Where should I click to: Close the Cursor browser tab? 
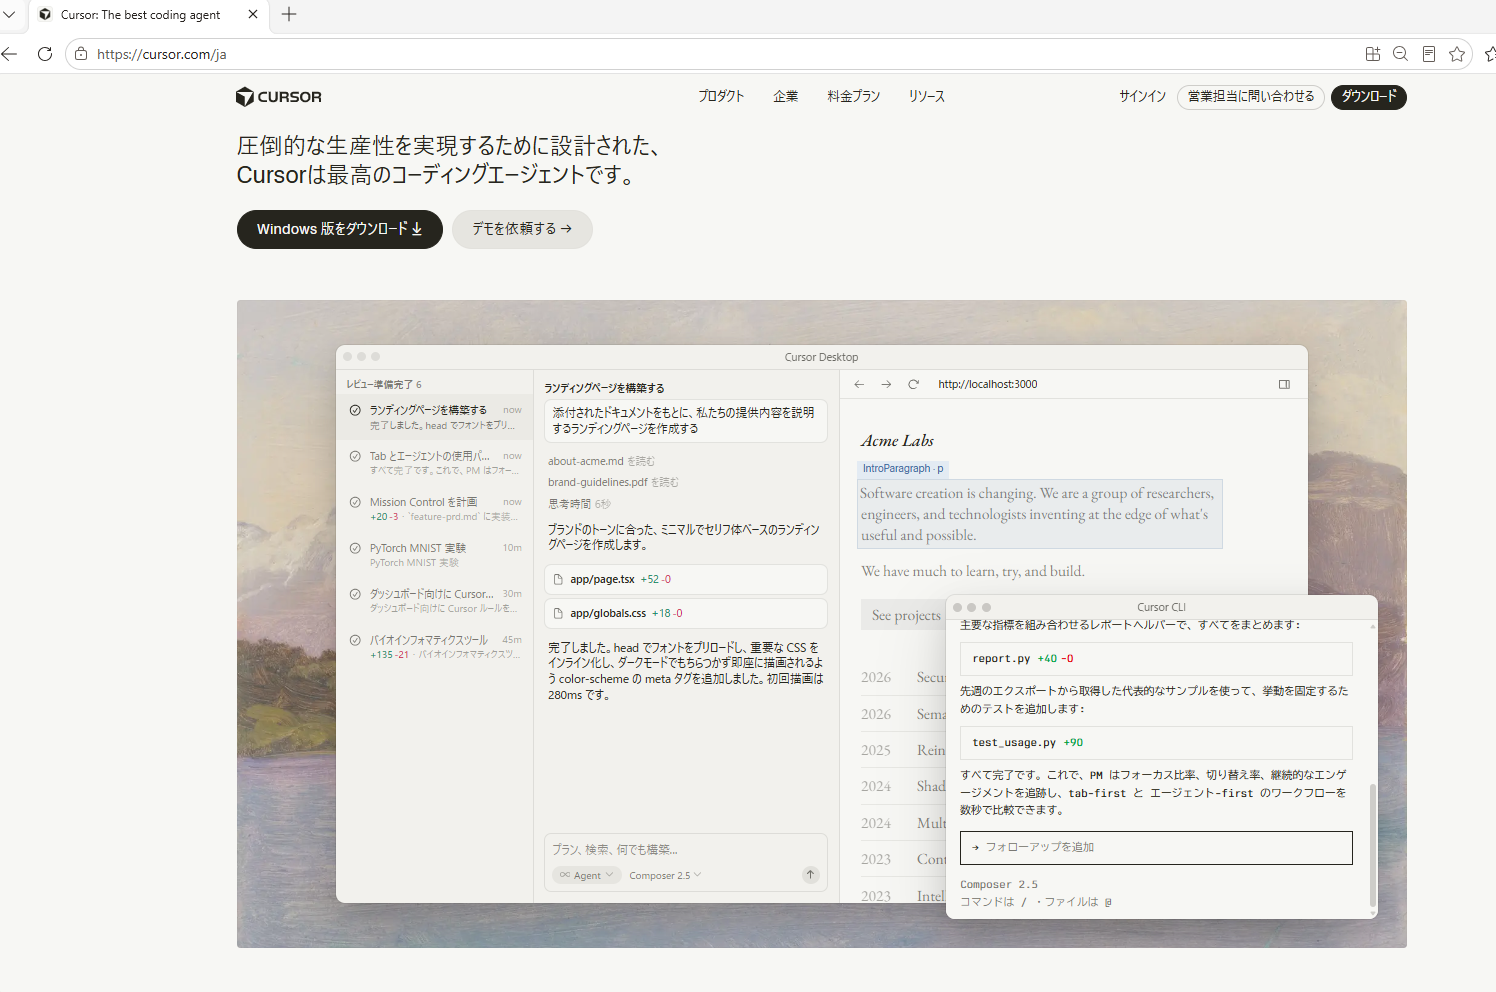pyautogui.click(x=253, y=14)
